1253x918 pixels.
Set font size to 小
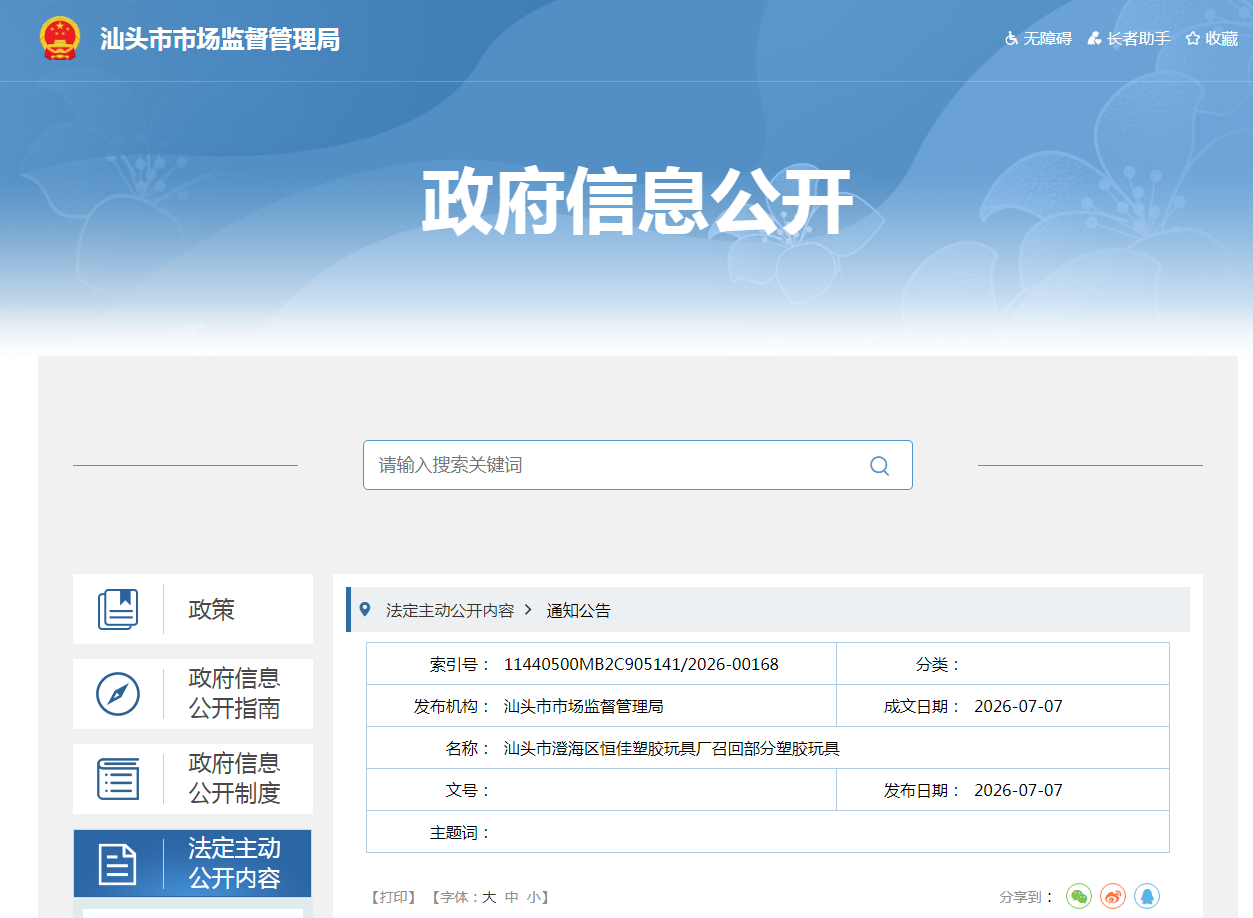(535, 897)
